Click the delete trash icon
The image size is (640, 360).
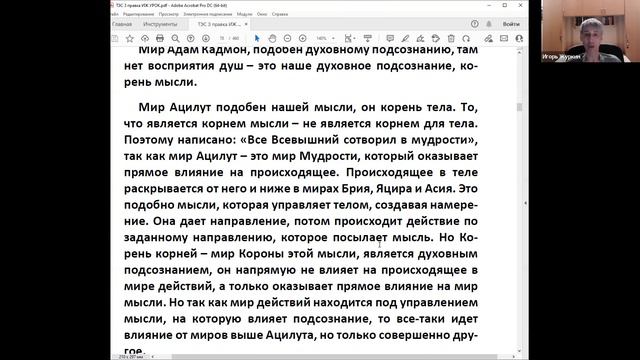click(451, 38)
